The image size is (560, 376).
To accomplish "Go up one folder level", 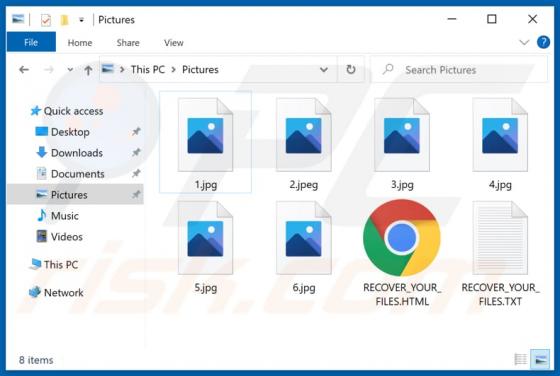I will click(x=88, y=70).
